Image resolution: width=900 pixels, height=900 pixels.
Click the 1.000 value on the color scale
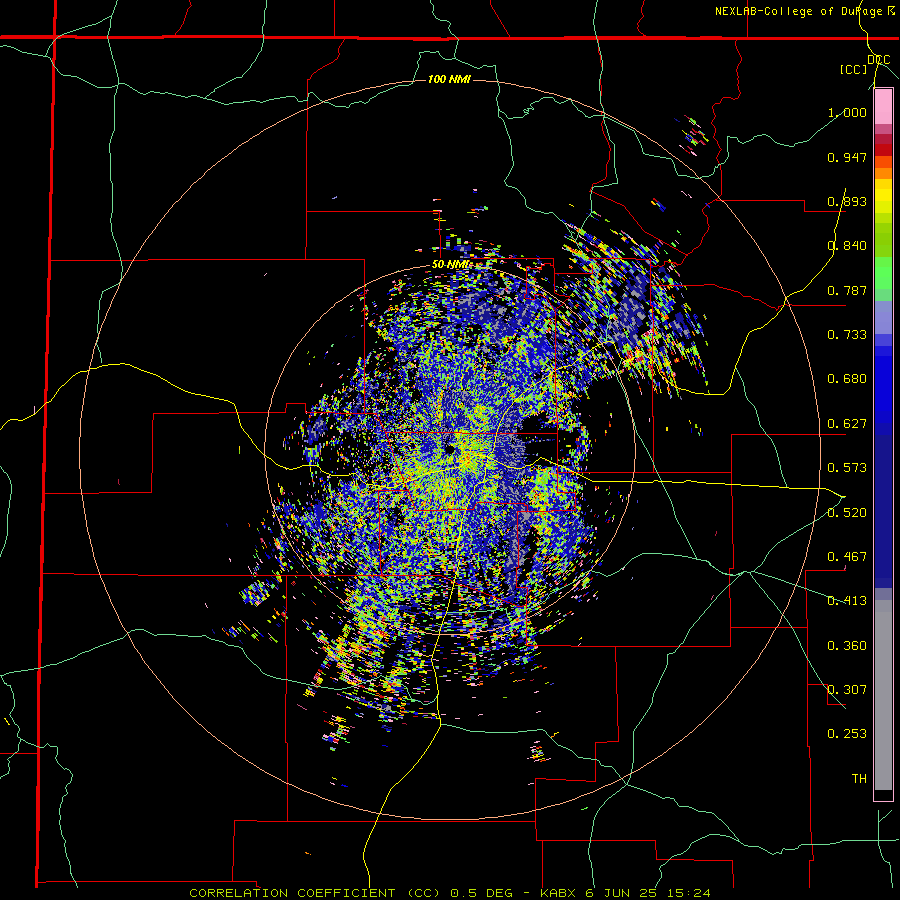pyautogui.click(x=847, y=112)
